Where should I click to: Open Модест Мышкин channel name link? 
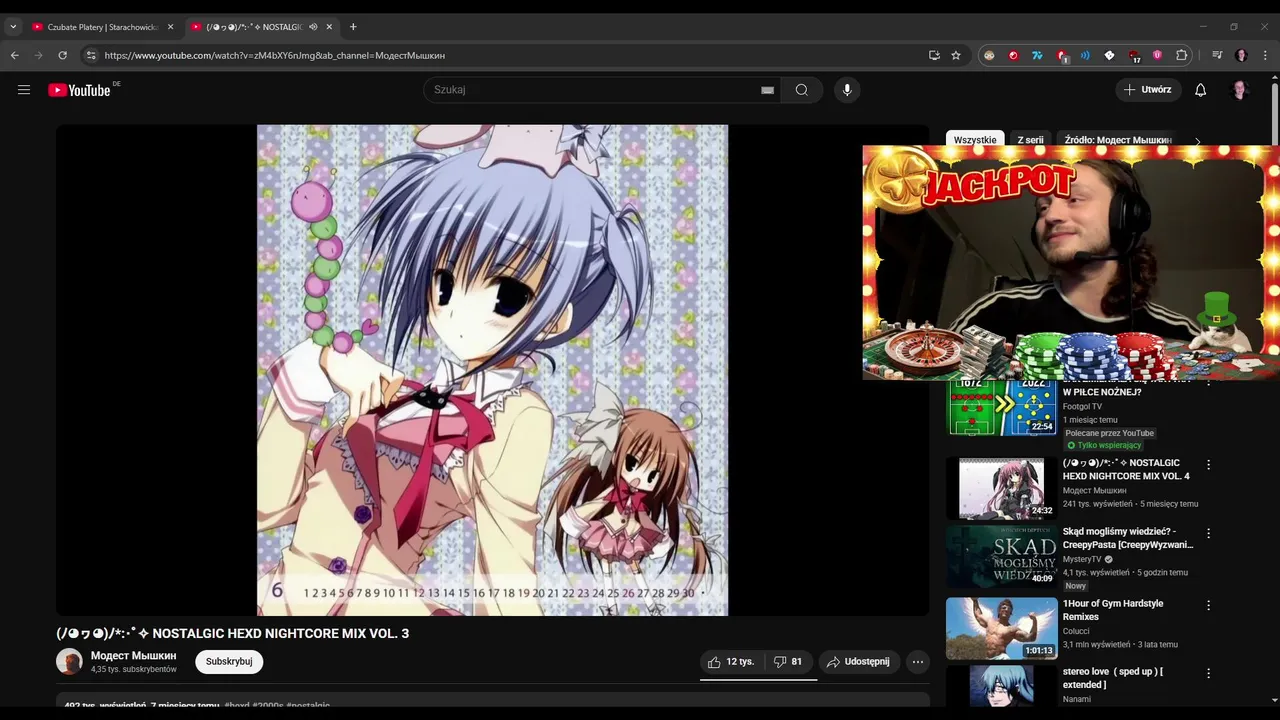(x=133, y=656)
